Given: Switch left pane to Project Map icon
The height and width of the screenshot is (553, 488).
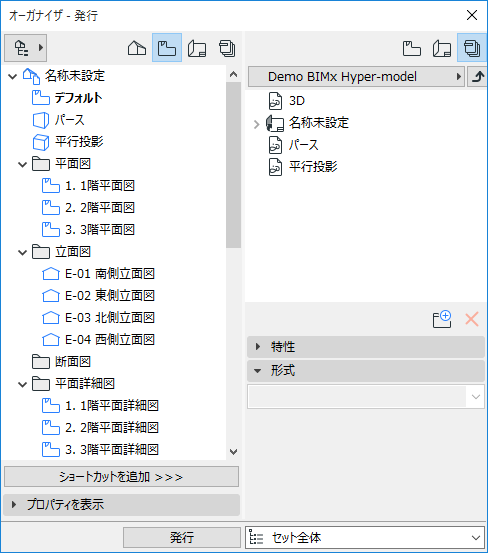Looking at the screenshot, I should tap(137, 48).
